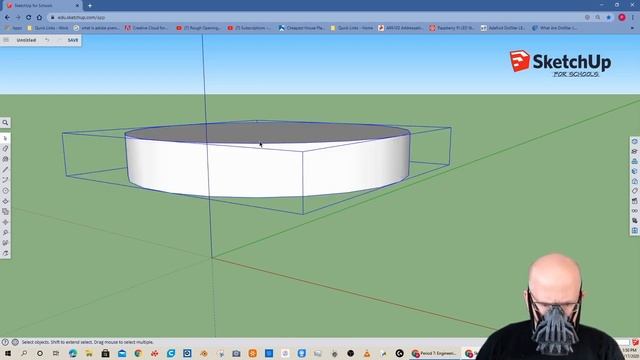The width and height of the screenshot is (640, 360).
Task: Select the Move tool
Action: (5, 222)
